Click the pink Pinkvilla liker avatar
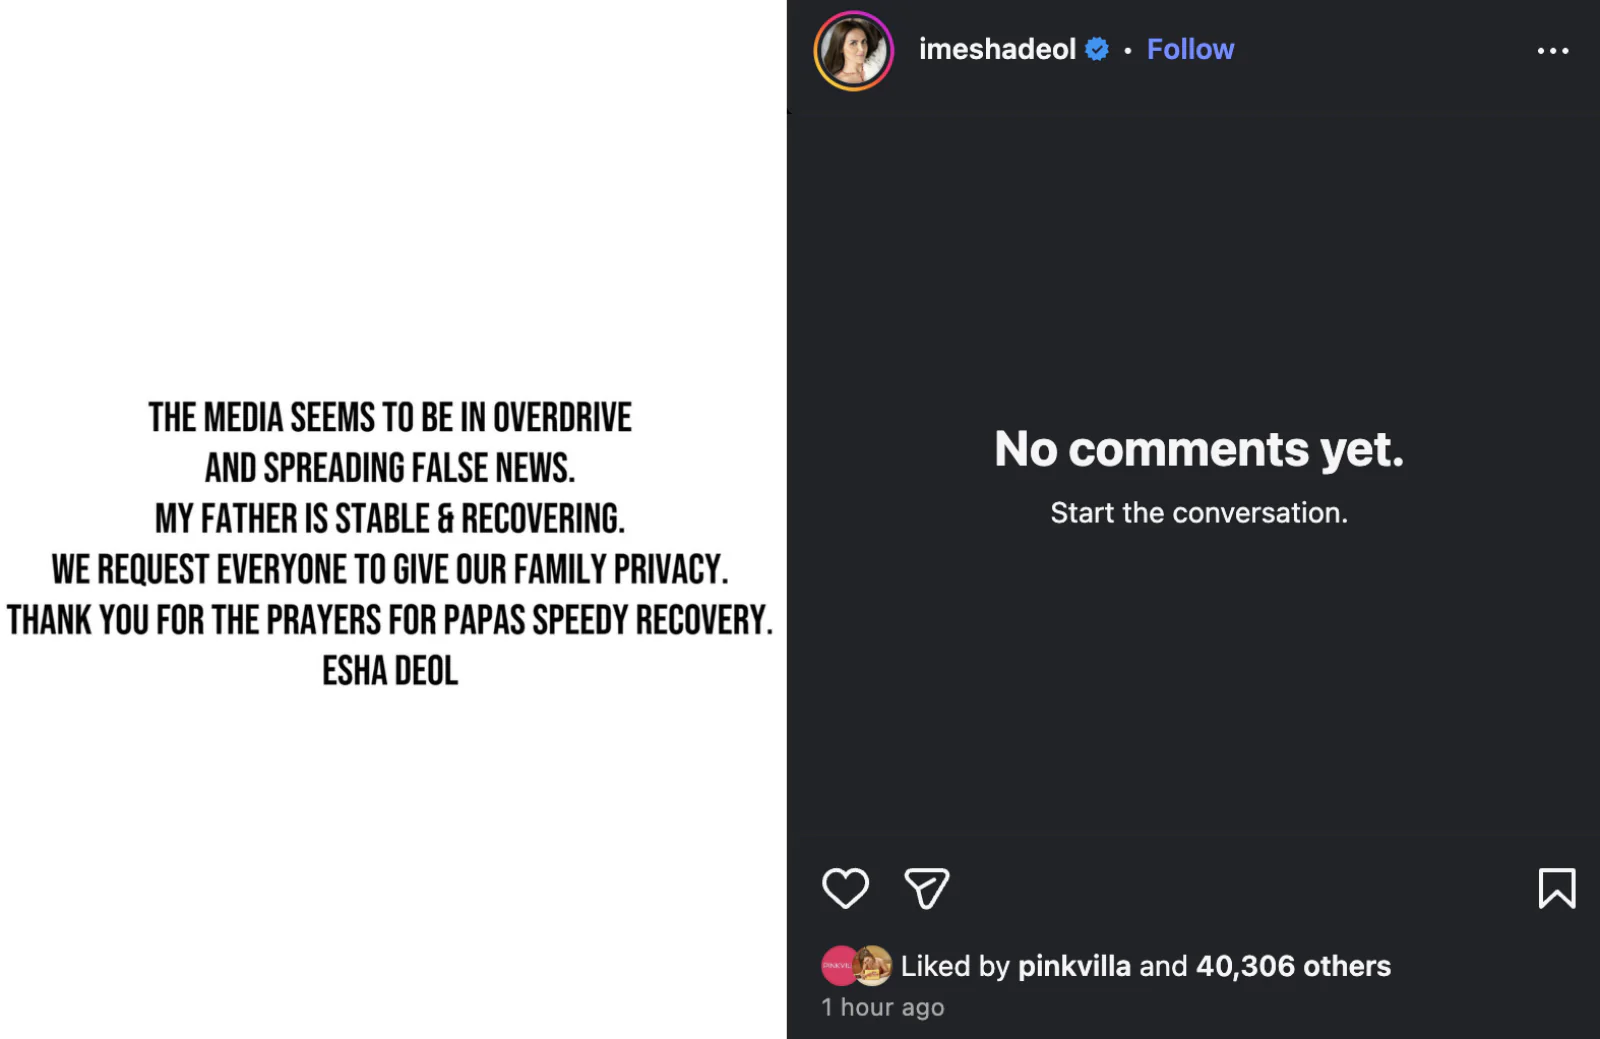Image resolution: width=1600 pixels, height=1039 pixels. tap(838, 966)
